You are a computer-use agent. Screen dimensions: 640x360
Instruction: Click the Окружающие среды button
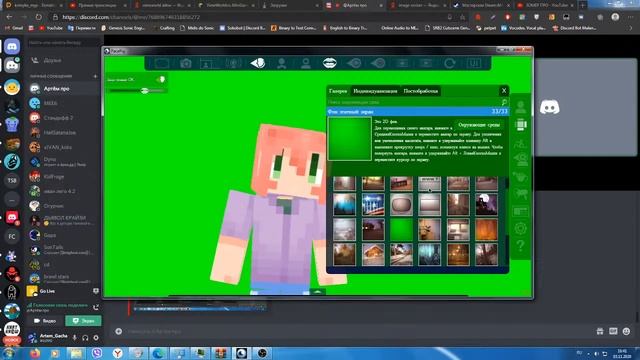[x=479, y=125]
